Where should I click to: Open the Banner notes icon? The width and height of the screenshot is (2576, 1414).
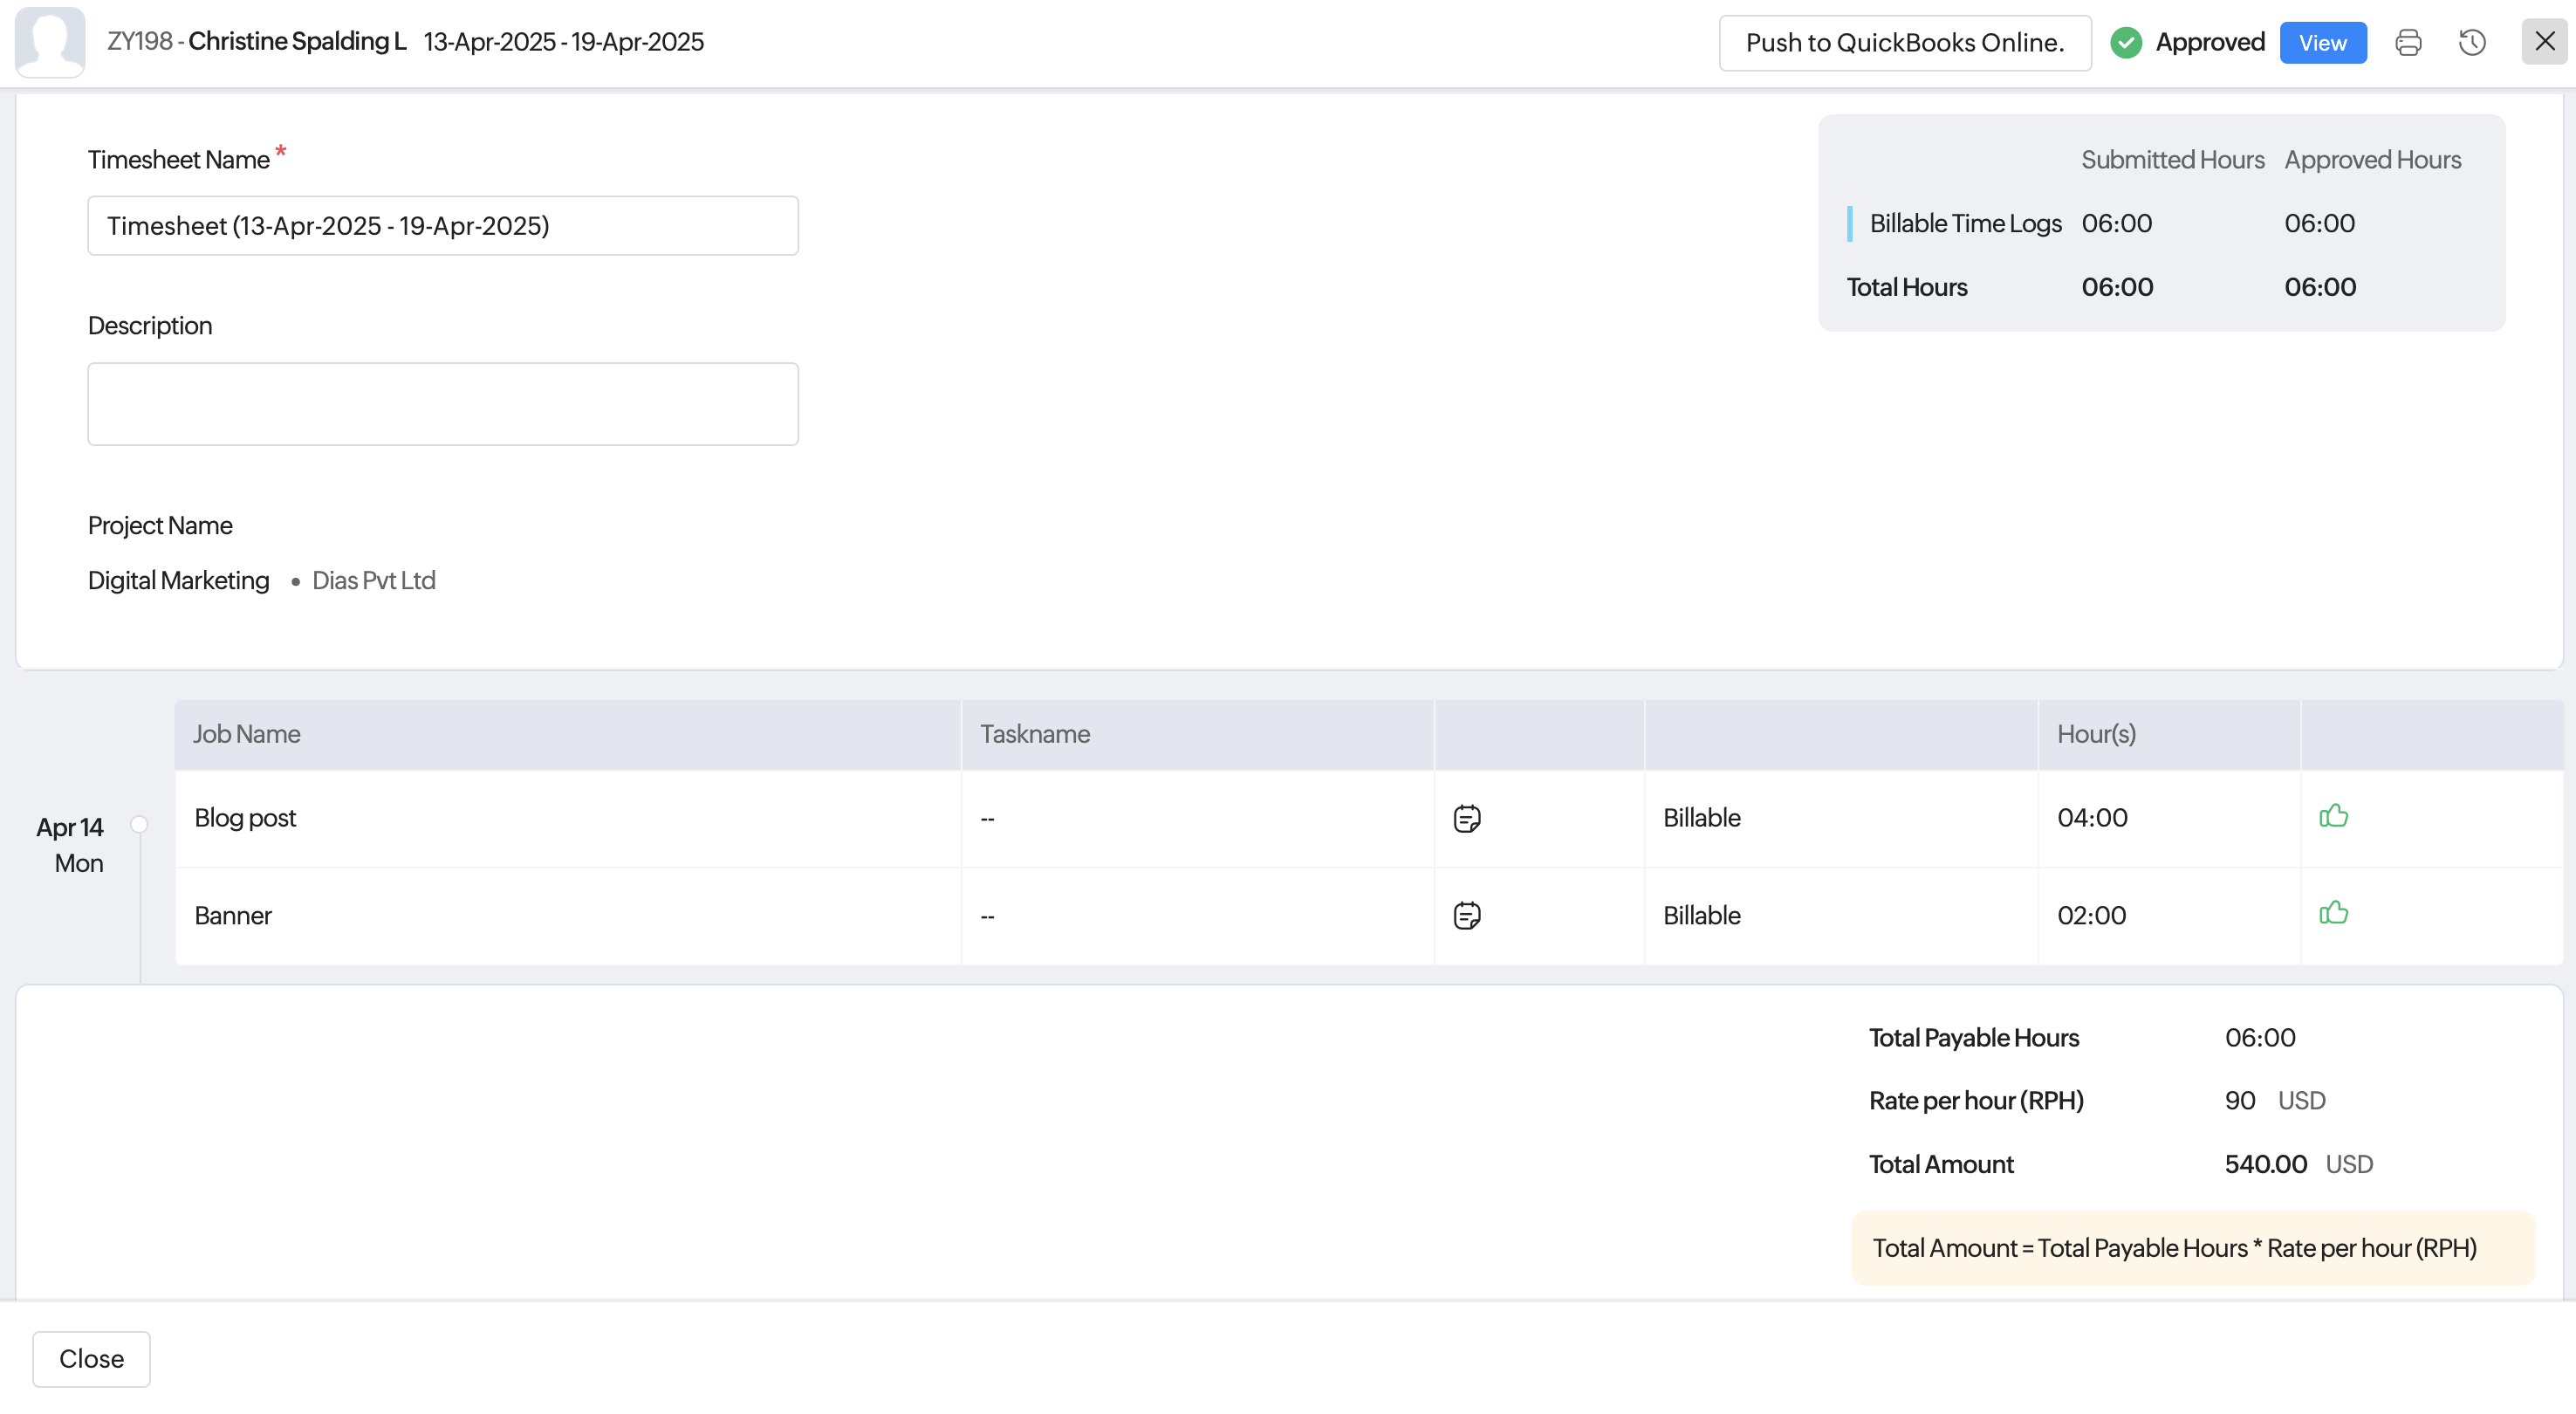tap(1466, 916)
